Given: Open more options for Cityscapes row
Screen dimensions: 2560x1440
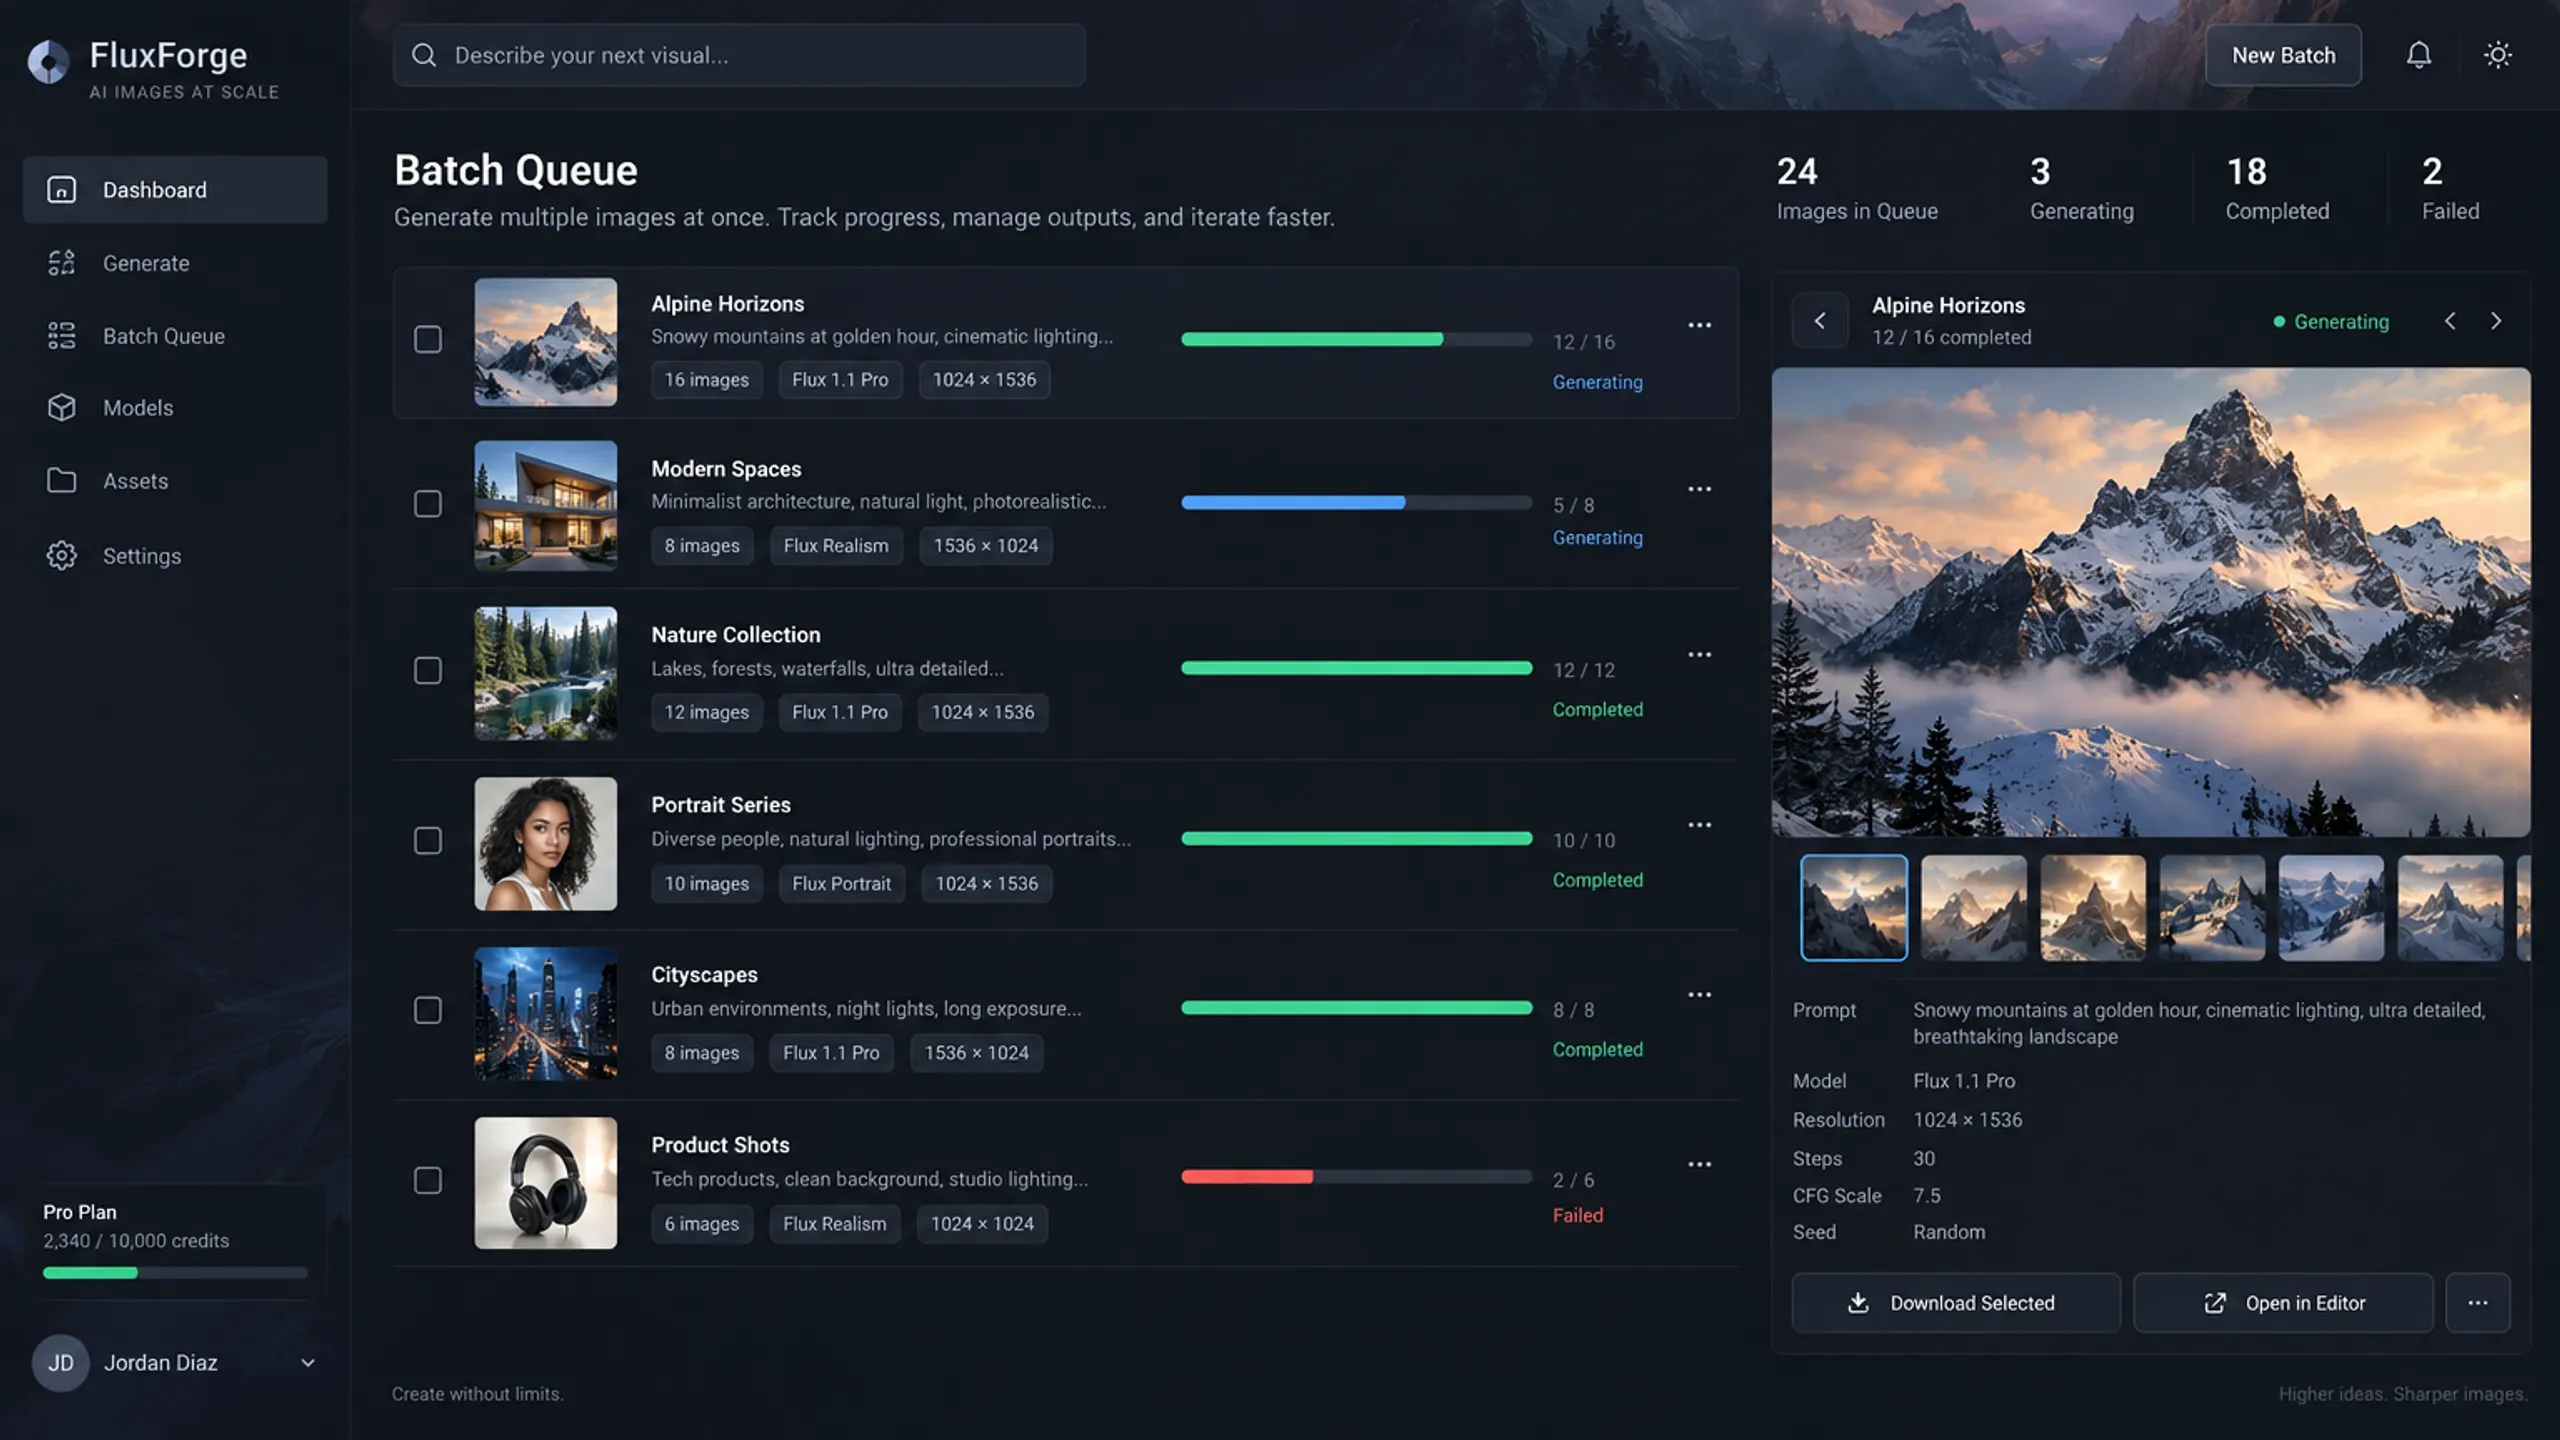Looking at the screenshot, I should pyautogui.click(x=1699, y=995).
